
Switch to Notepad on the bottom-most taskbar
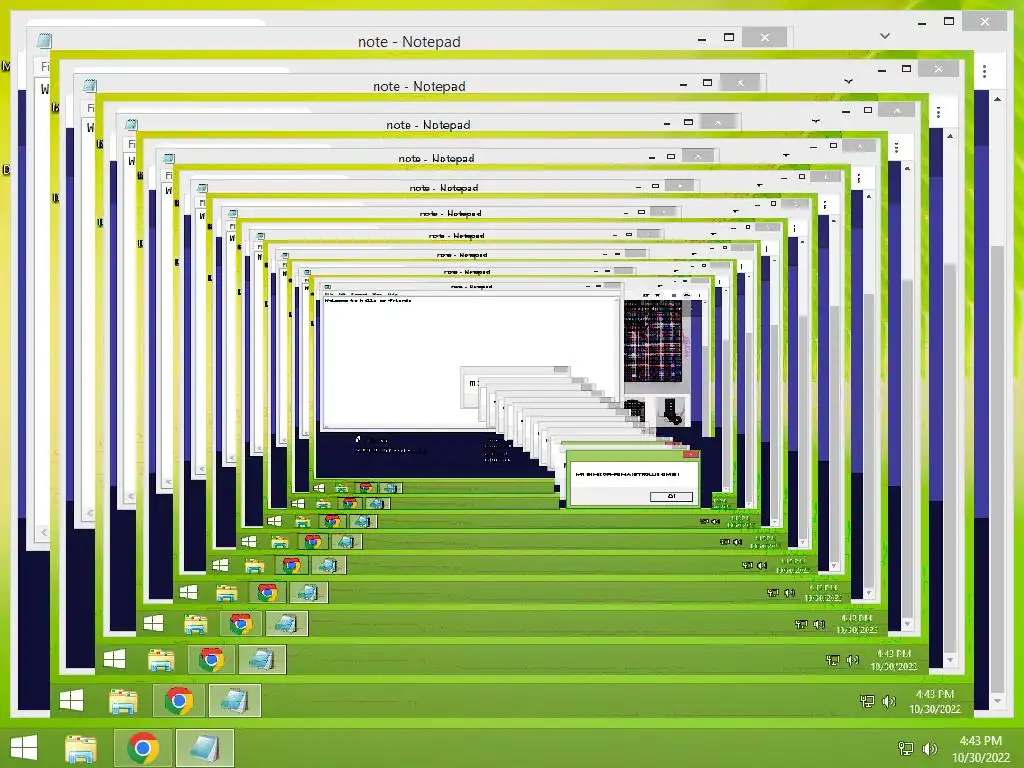coord(204,748)
